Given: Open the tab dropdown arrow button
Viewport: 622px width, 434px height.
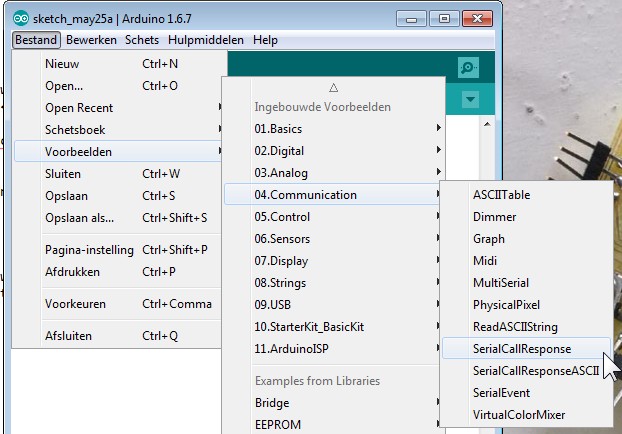Looking at the screenshot, I should [470, 99].
